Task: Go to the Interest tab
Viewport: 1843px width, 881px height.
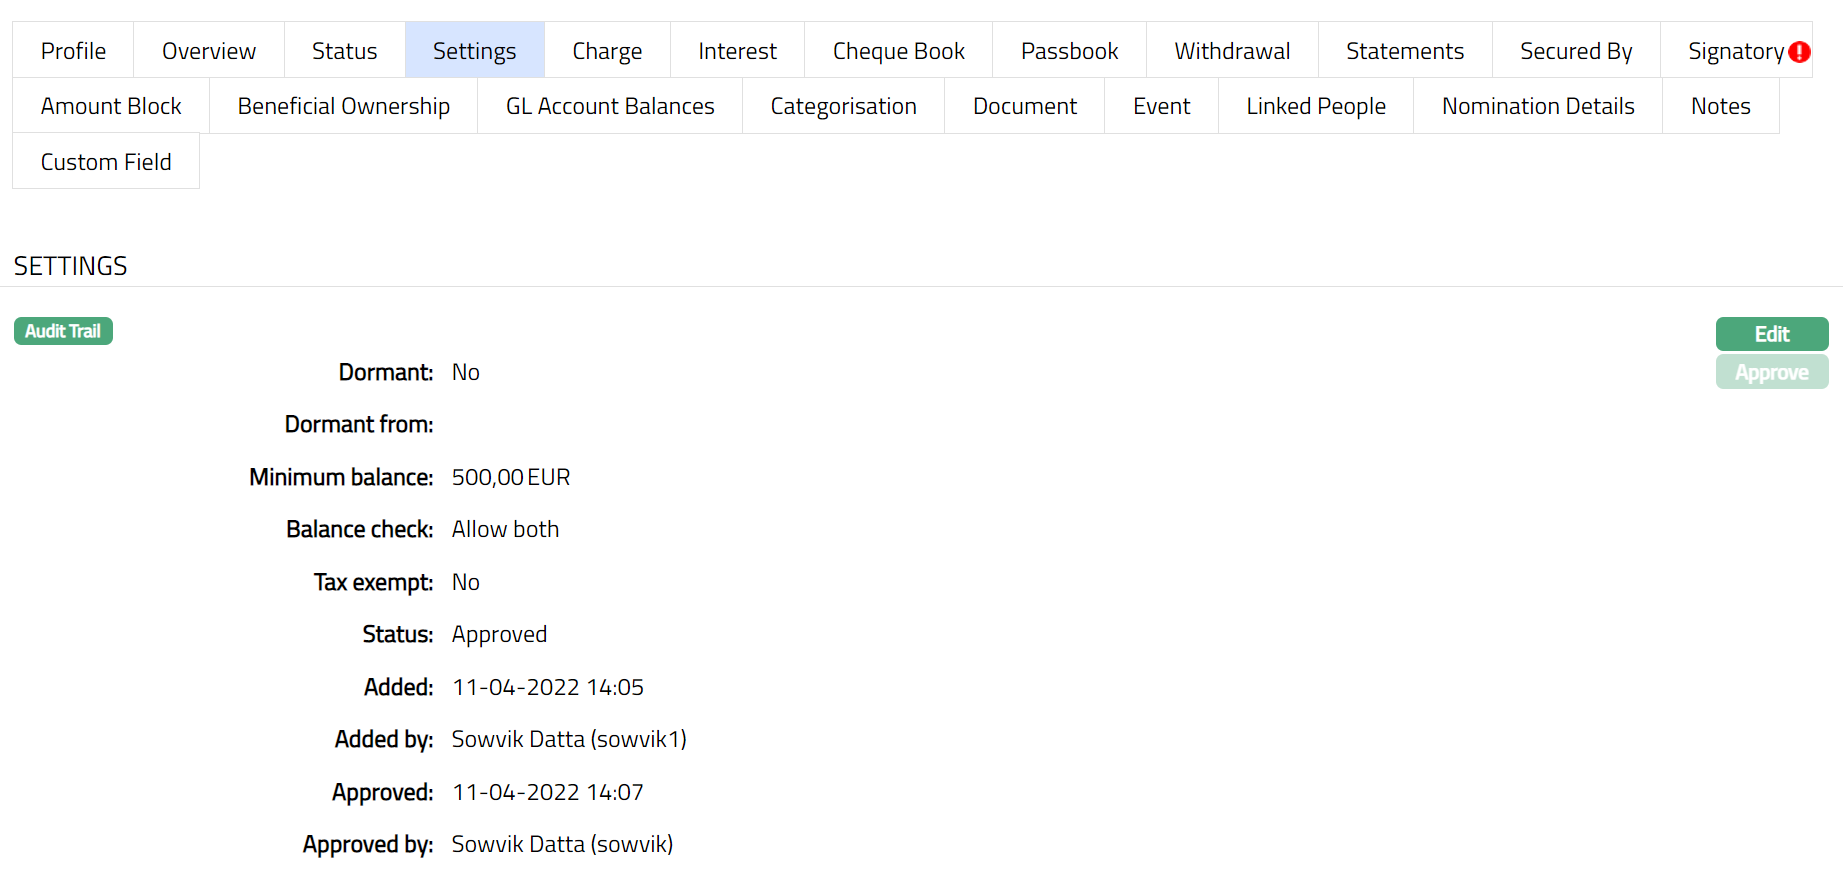Action: tap(737, 51)
